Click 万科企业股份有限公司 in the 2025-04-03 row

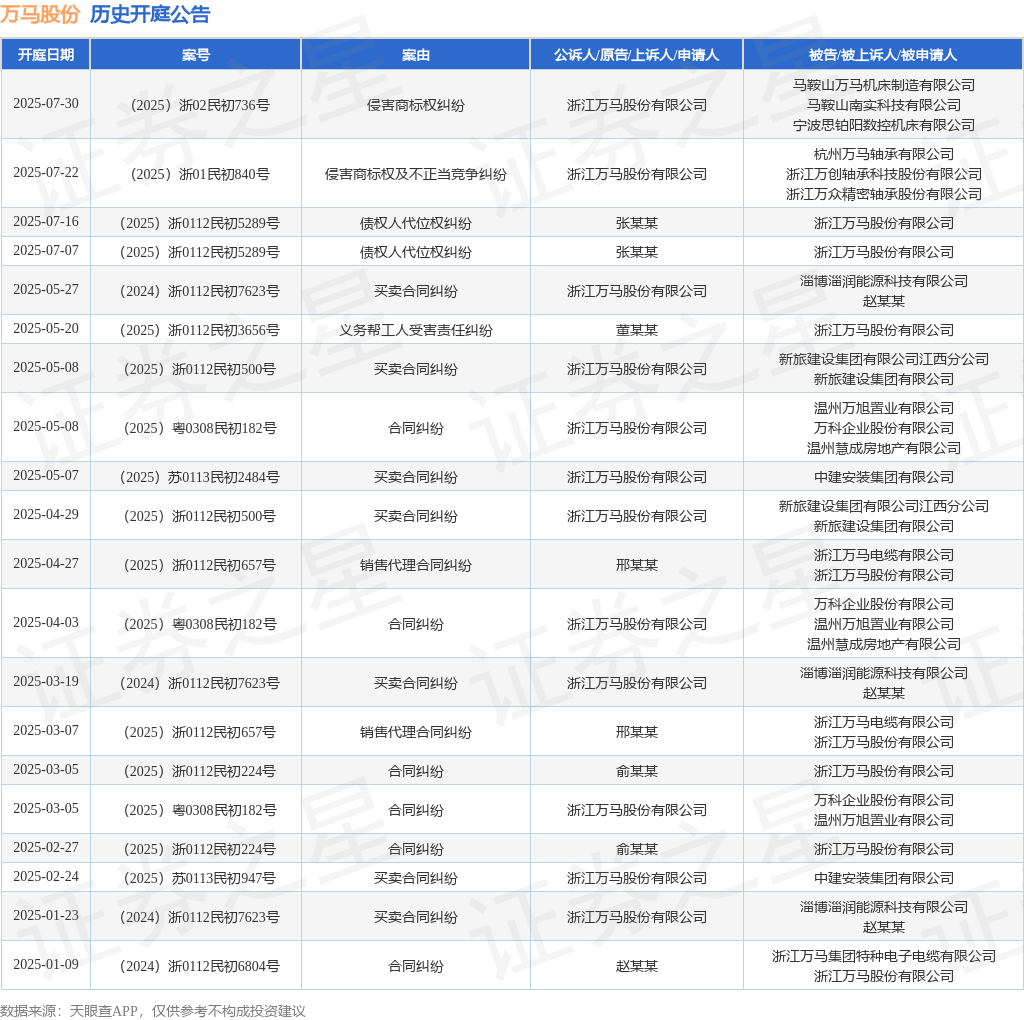pos(884,604)
